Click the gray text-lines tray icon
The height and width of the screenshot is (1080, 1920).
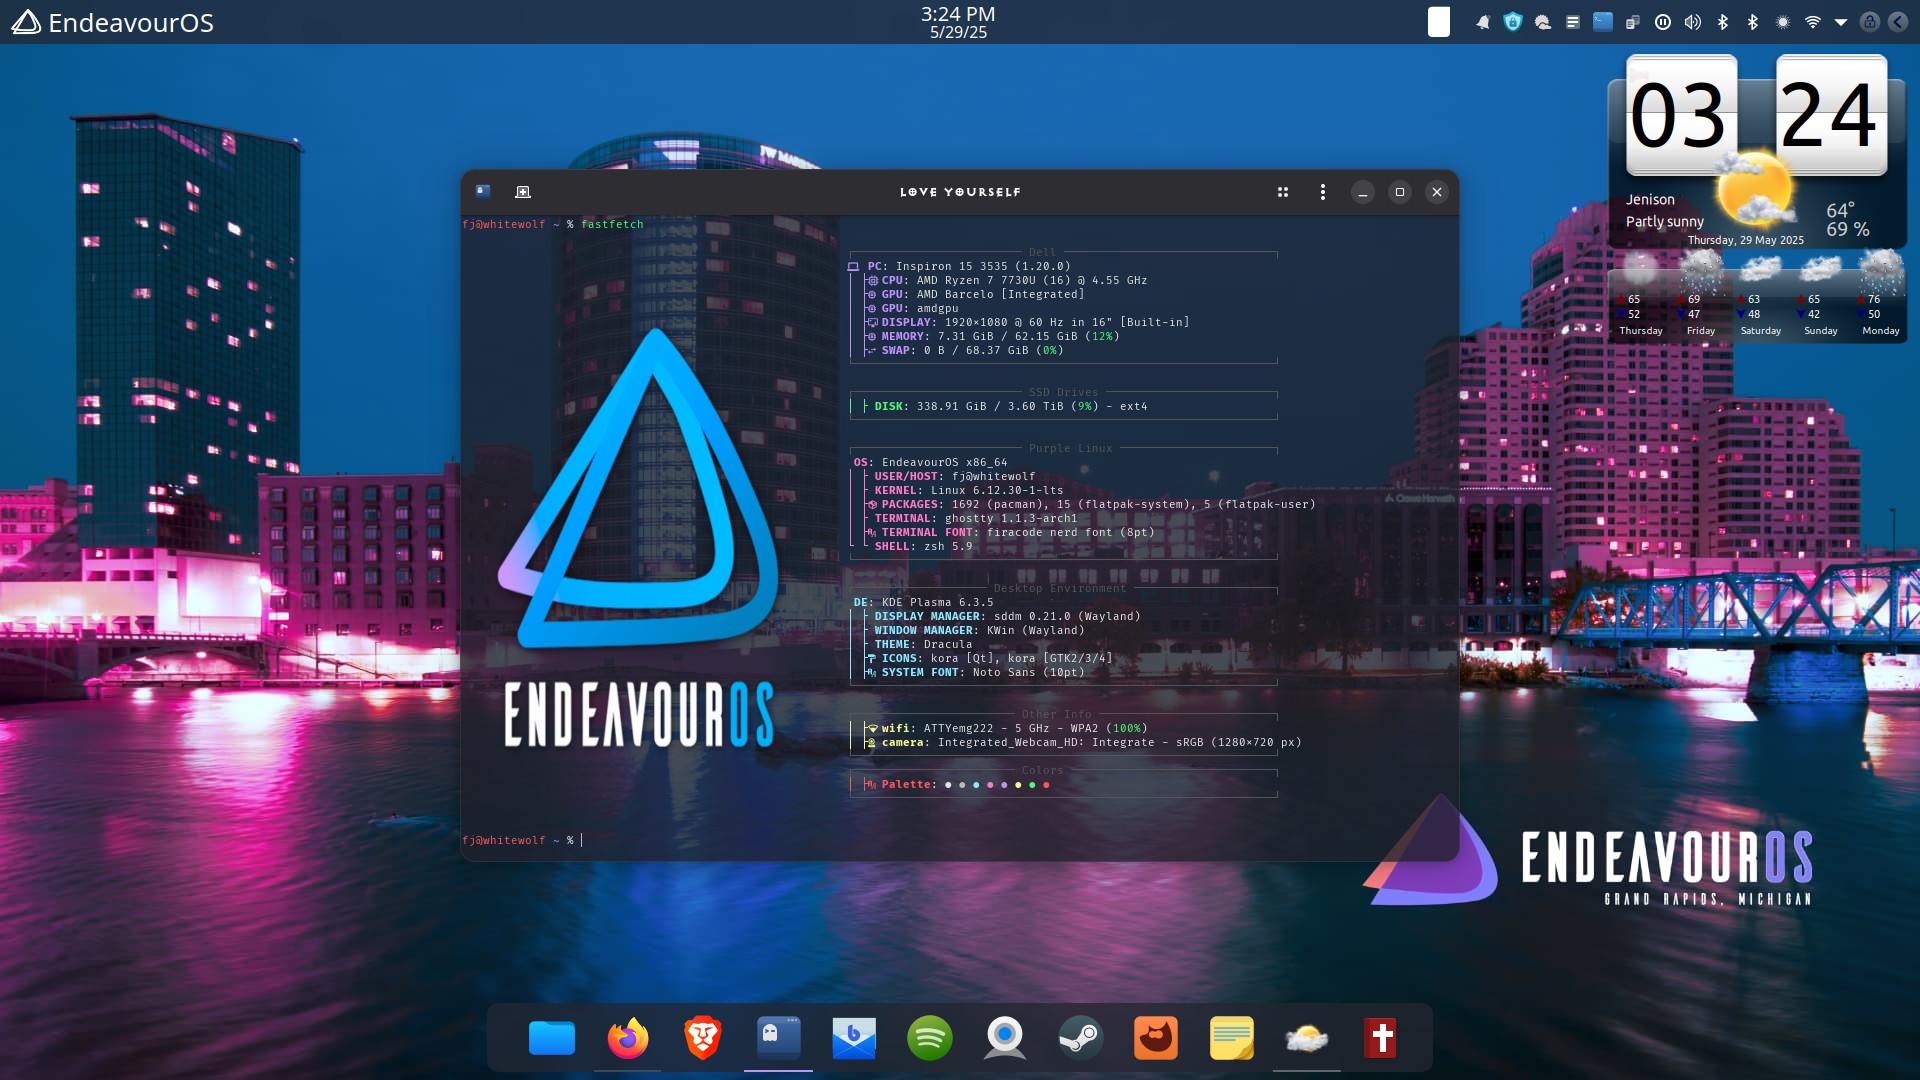[1573, 22]
